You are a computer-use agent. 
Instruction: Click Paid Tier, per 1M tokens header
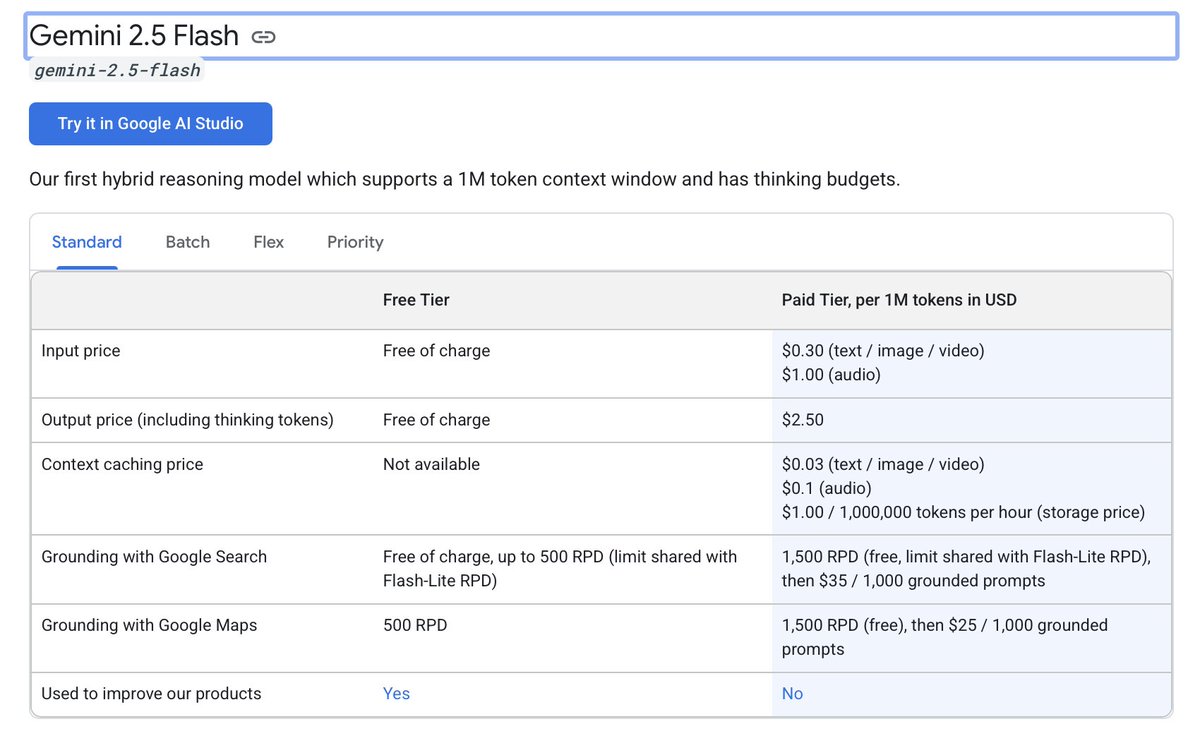[x=899, y=300]
